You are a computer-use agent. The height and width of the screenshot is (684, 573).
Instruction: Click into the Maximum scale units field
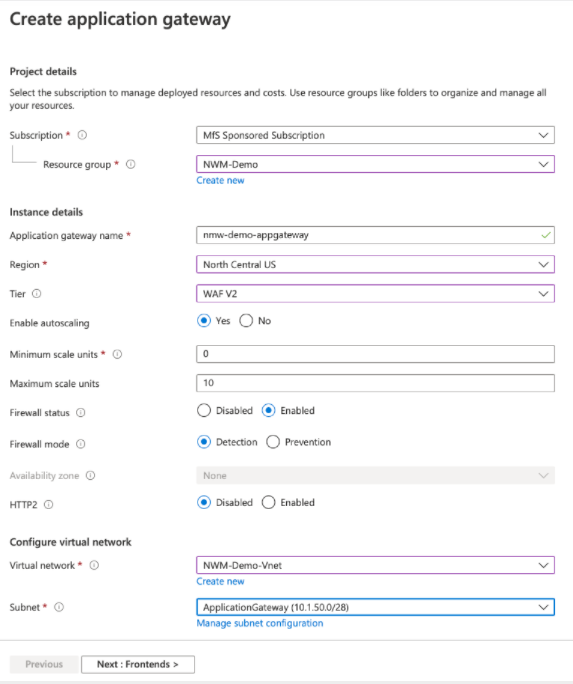tap(375, 383)
